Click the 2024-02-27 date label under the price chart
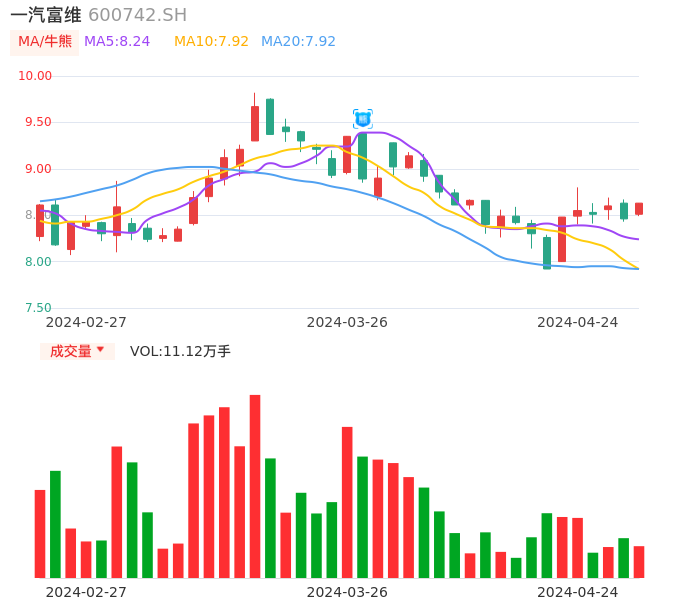 point(86,322)
